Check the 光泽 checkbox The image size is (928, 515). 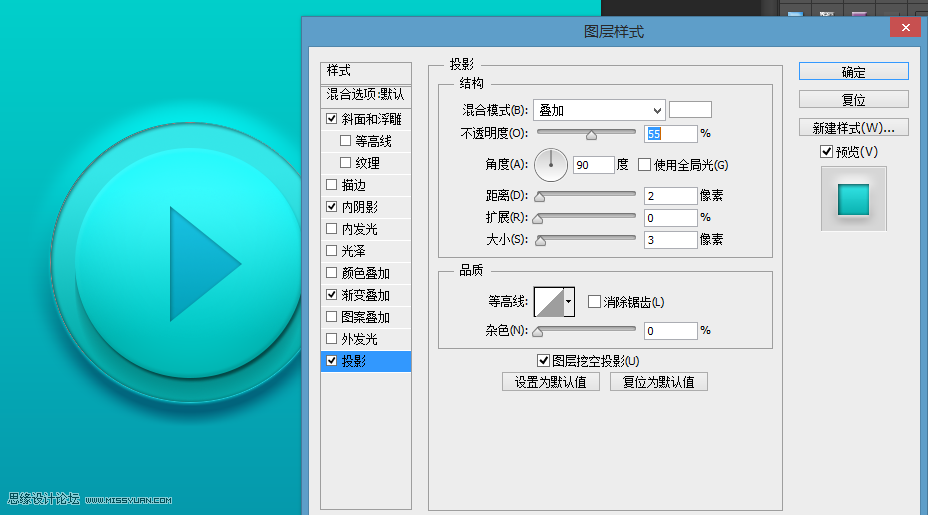[x=331, y=250]
